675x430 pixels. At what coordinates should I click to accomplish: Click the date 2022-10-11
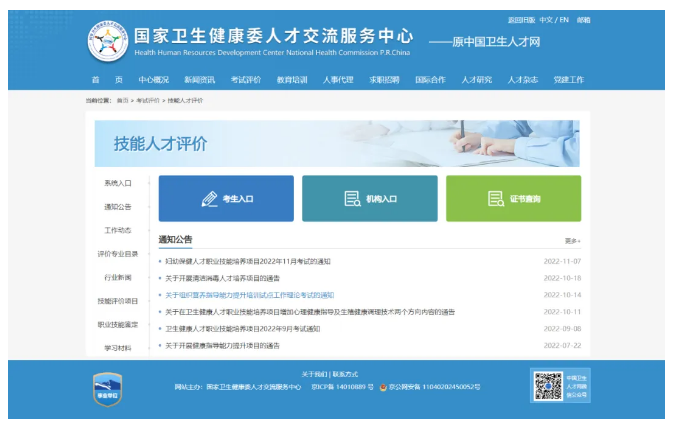(562, 312)
